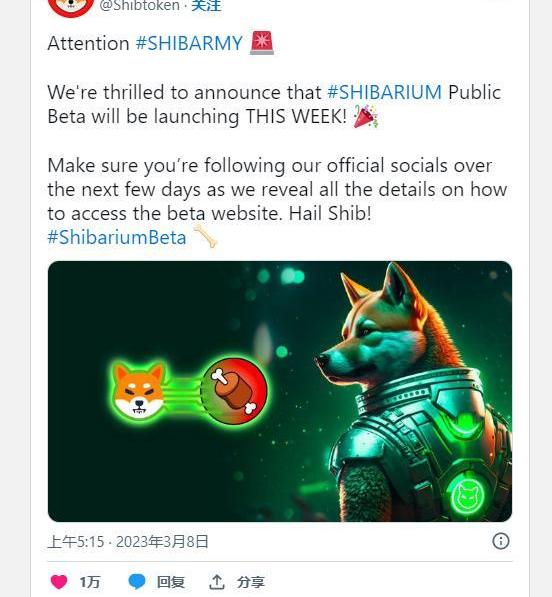Click the 分享 share label
Viewport: 552px width, 597px height.
point(250,582)
